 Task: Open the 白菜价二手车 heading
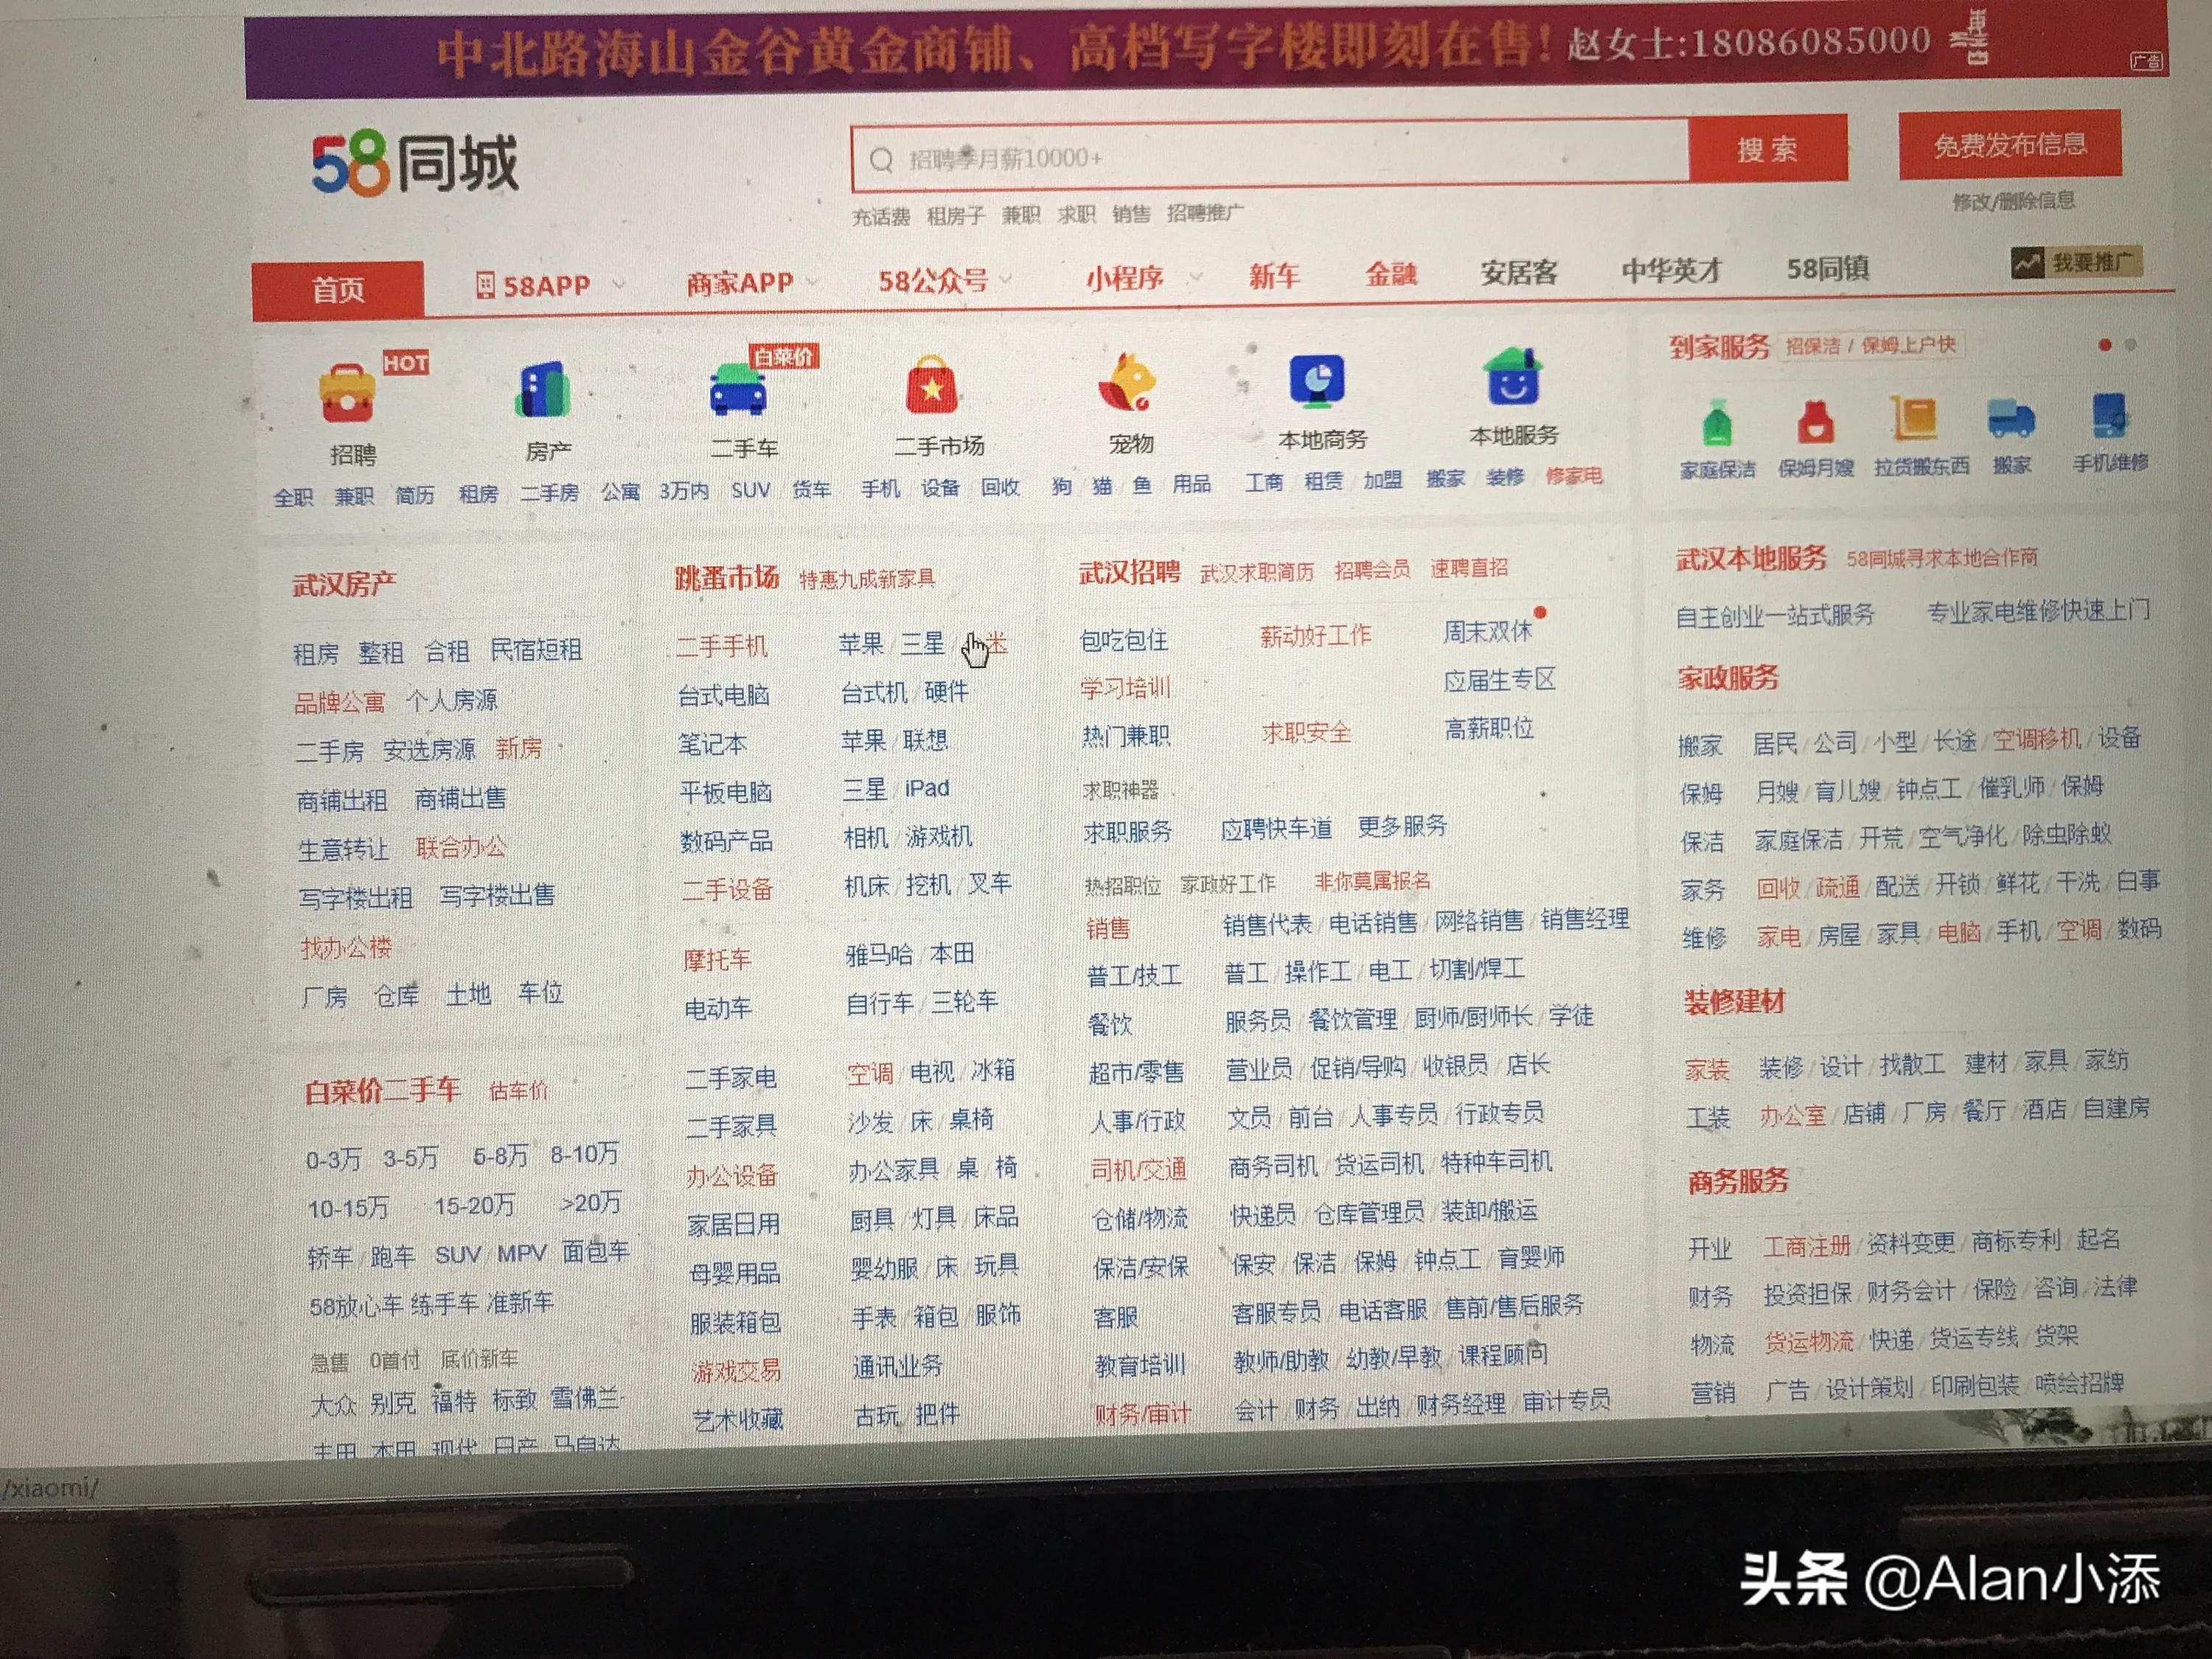[x=383, y=1091]
